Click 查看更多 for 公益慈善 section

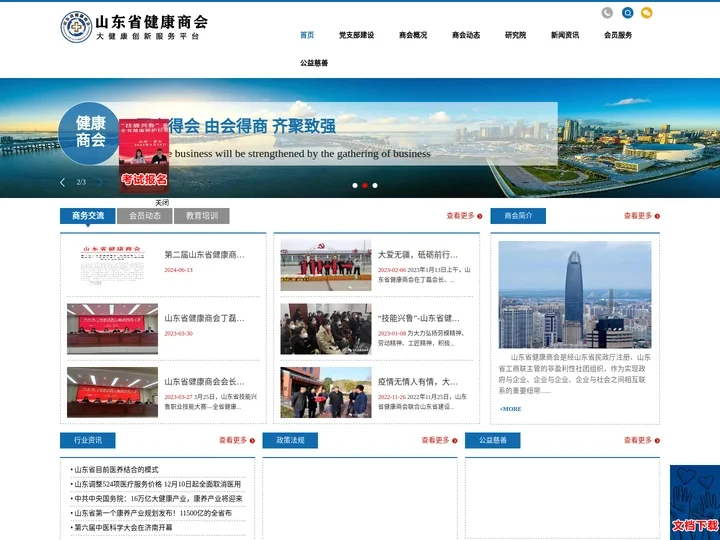[x=641, y=440]
